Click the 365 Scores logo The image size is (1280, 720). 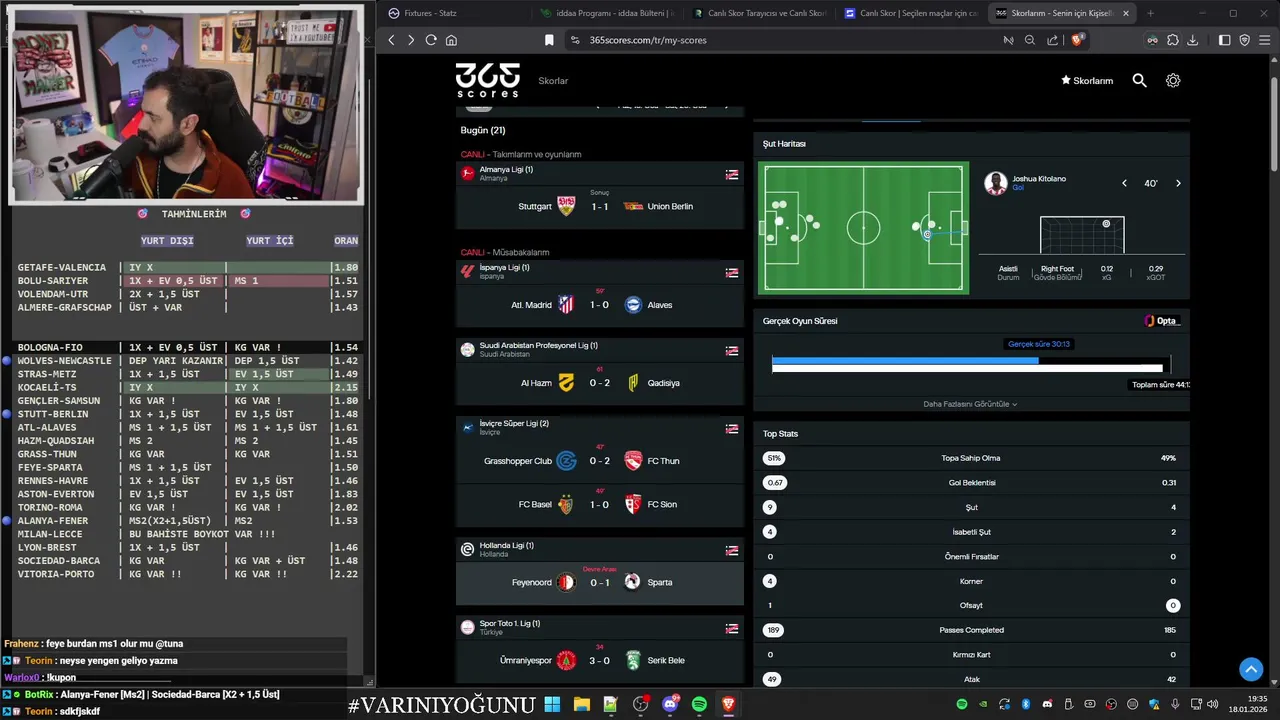pos(488,80)
